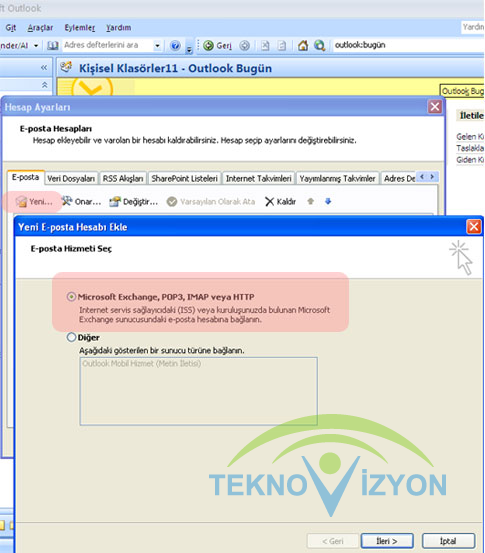Click the move up arrow icon
This screenshot has width=485, height=553.
tap(311, 201)
